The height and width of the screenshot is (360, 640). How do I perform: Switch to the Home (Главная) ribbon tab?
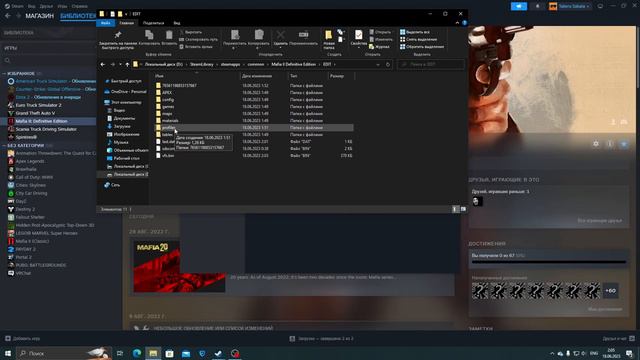[x=127, y=23]
